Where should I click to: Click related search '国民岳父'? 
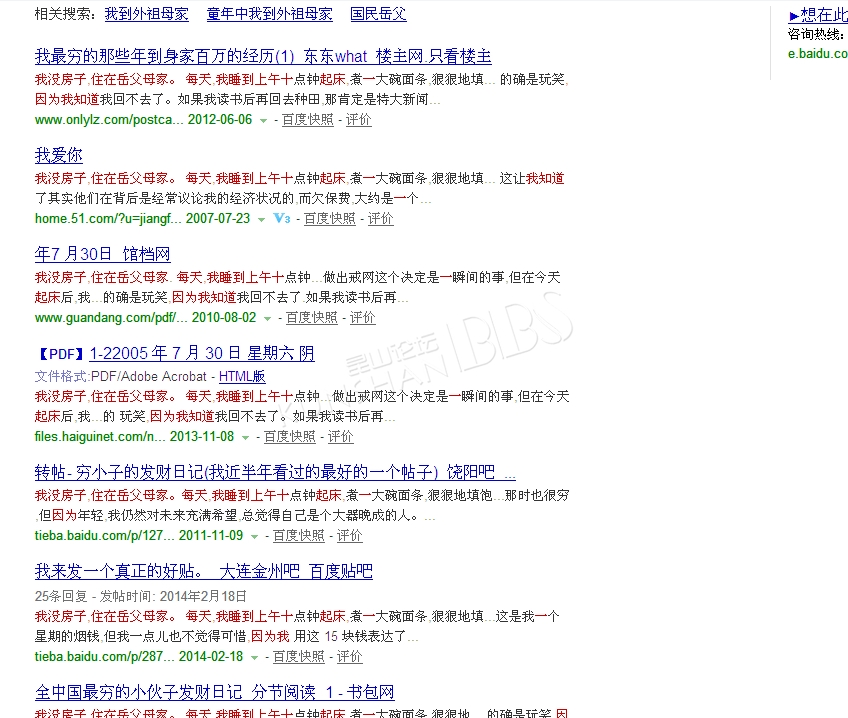(x=378, y=14)
